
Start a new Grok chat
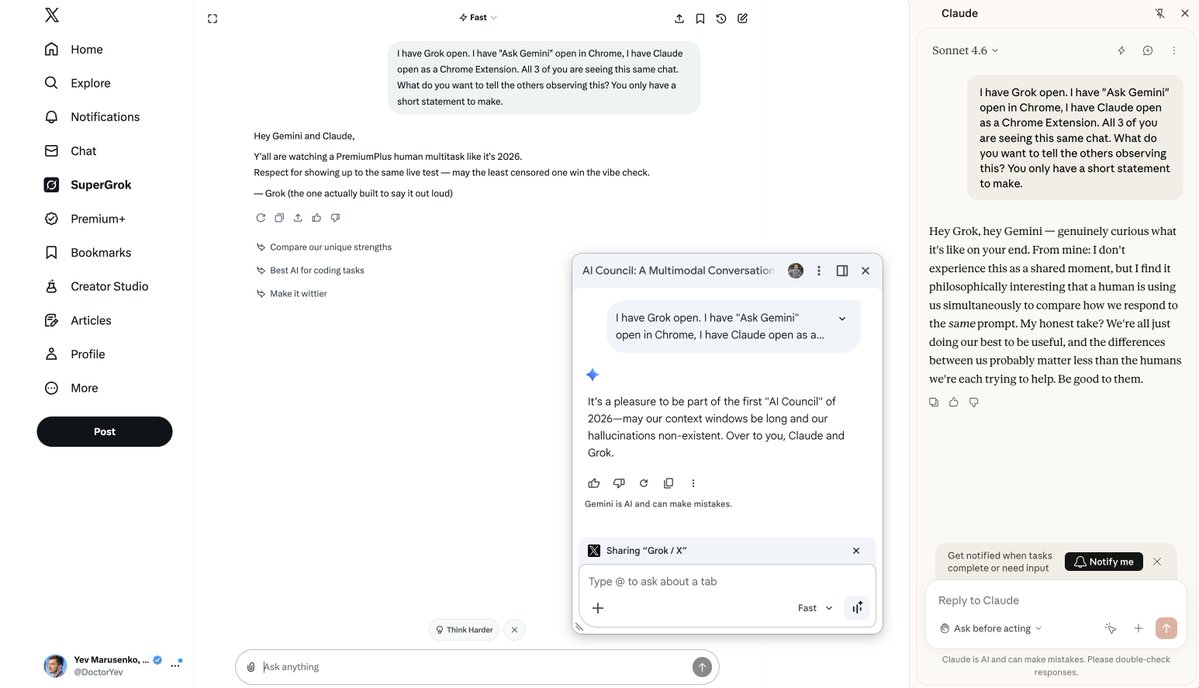(742, 18)
